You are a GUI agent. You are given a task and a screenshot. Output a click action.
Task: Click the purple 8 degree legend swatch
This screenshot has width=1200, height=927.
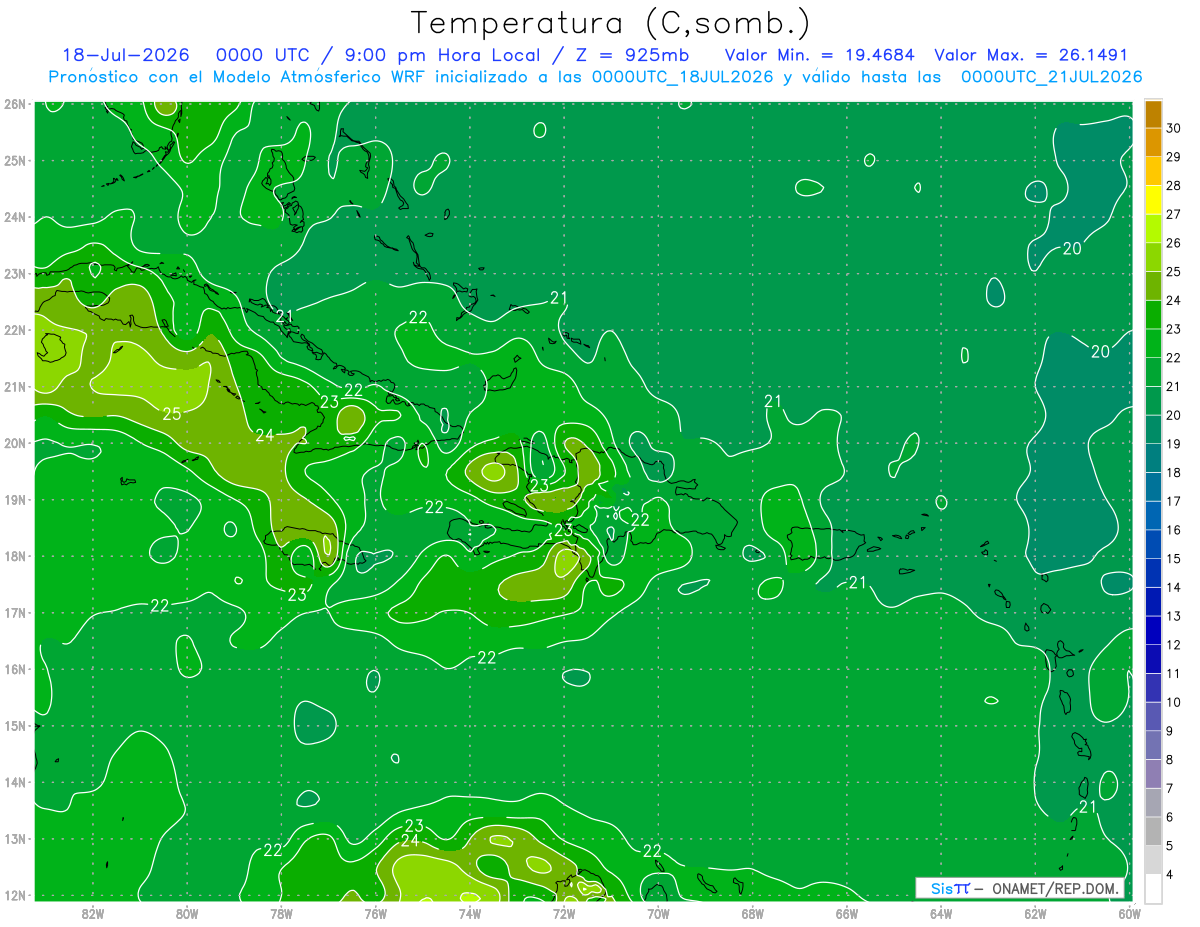click(1153, 746)
